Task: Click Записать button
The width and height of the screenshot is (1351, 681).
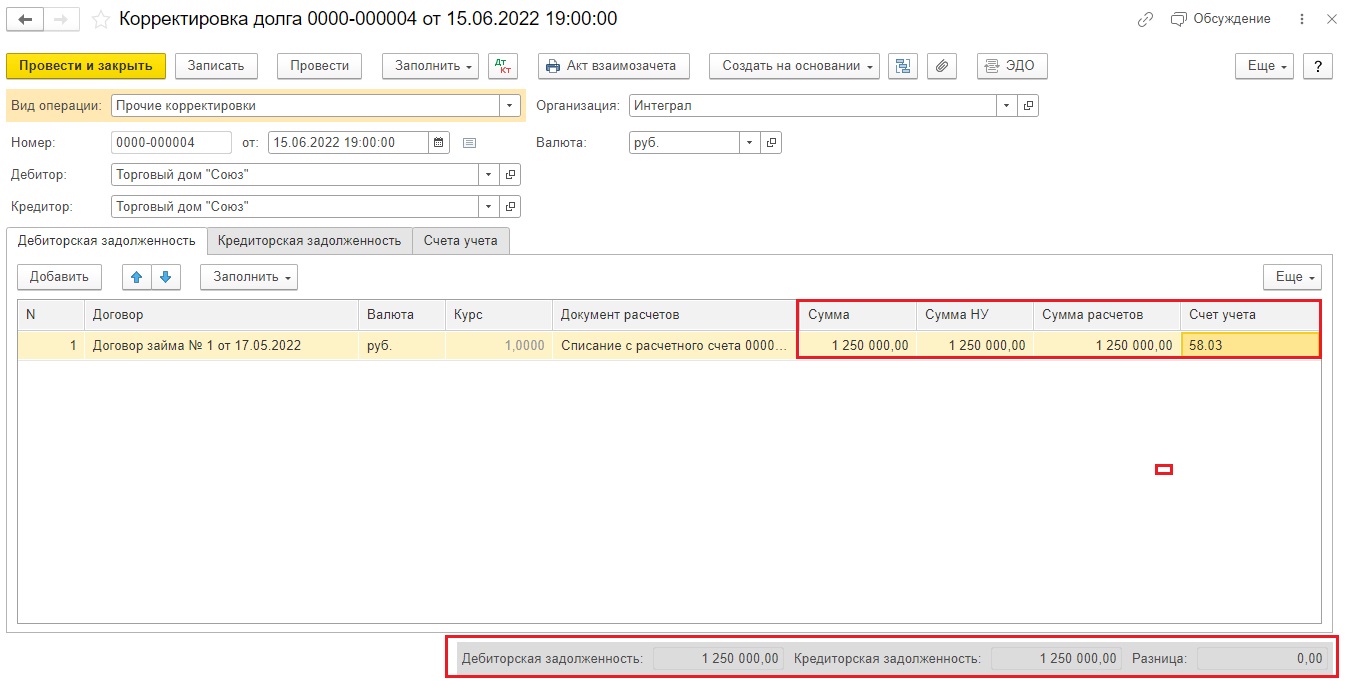Action: point(216,66)
